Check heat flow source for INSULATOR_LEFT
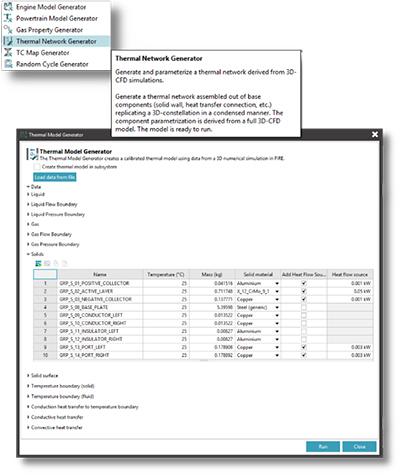This screenshot has height=475, width=400. pos(304,331)
